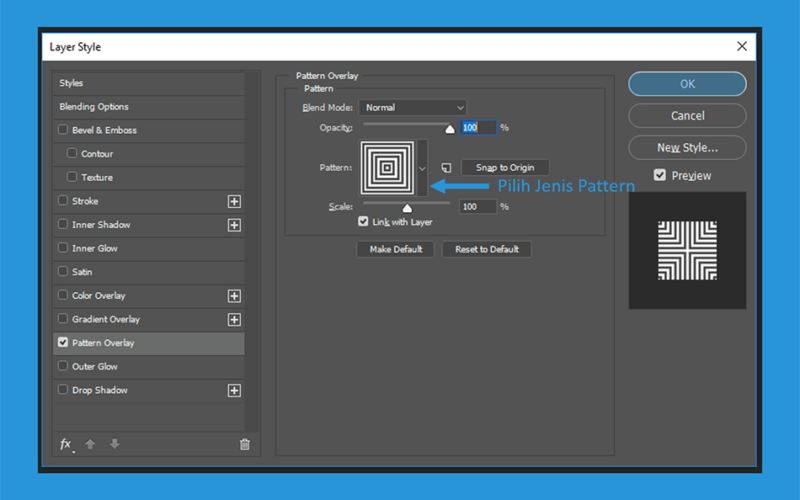Click the style preview thumbnail

687,251
